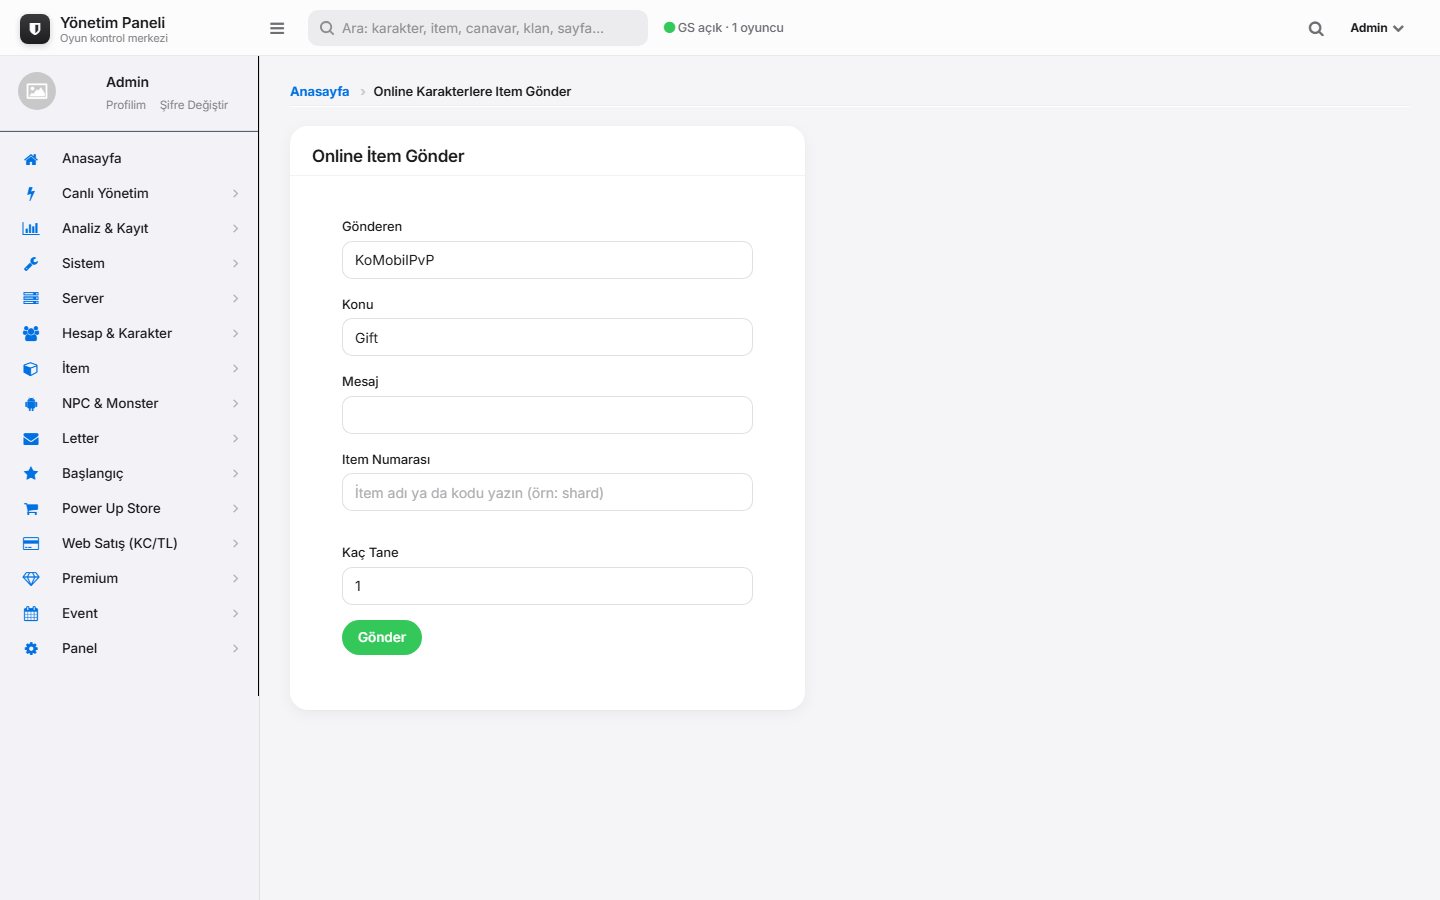This screenshot has width=1440, height=900.
Task: Expand the Premium submenu chevron
Action: [236, 579]
